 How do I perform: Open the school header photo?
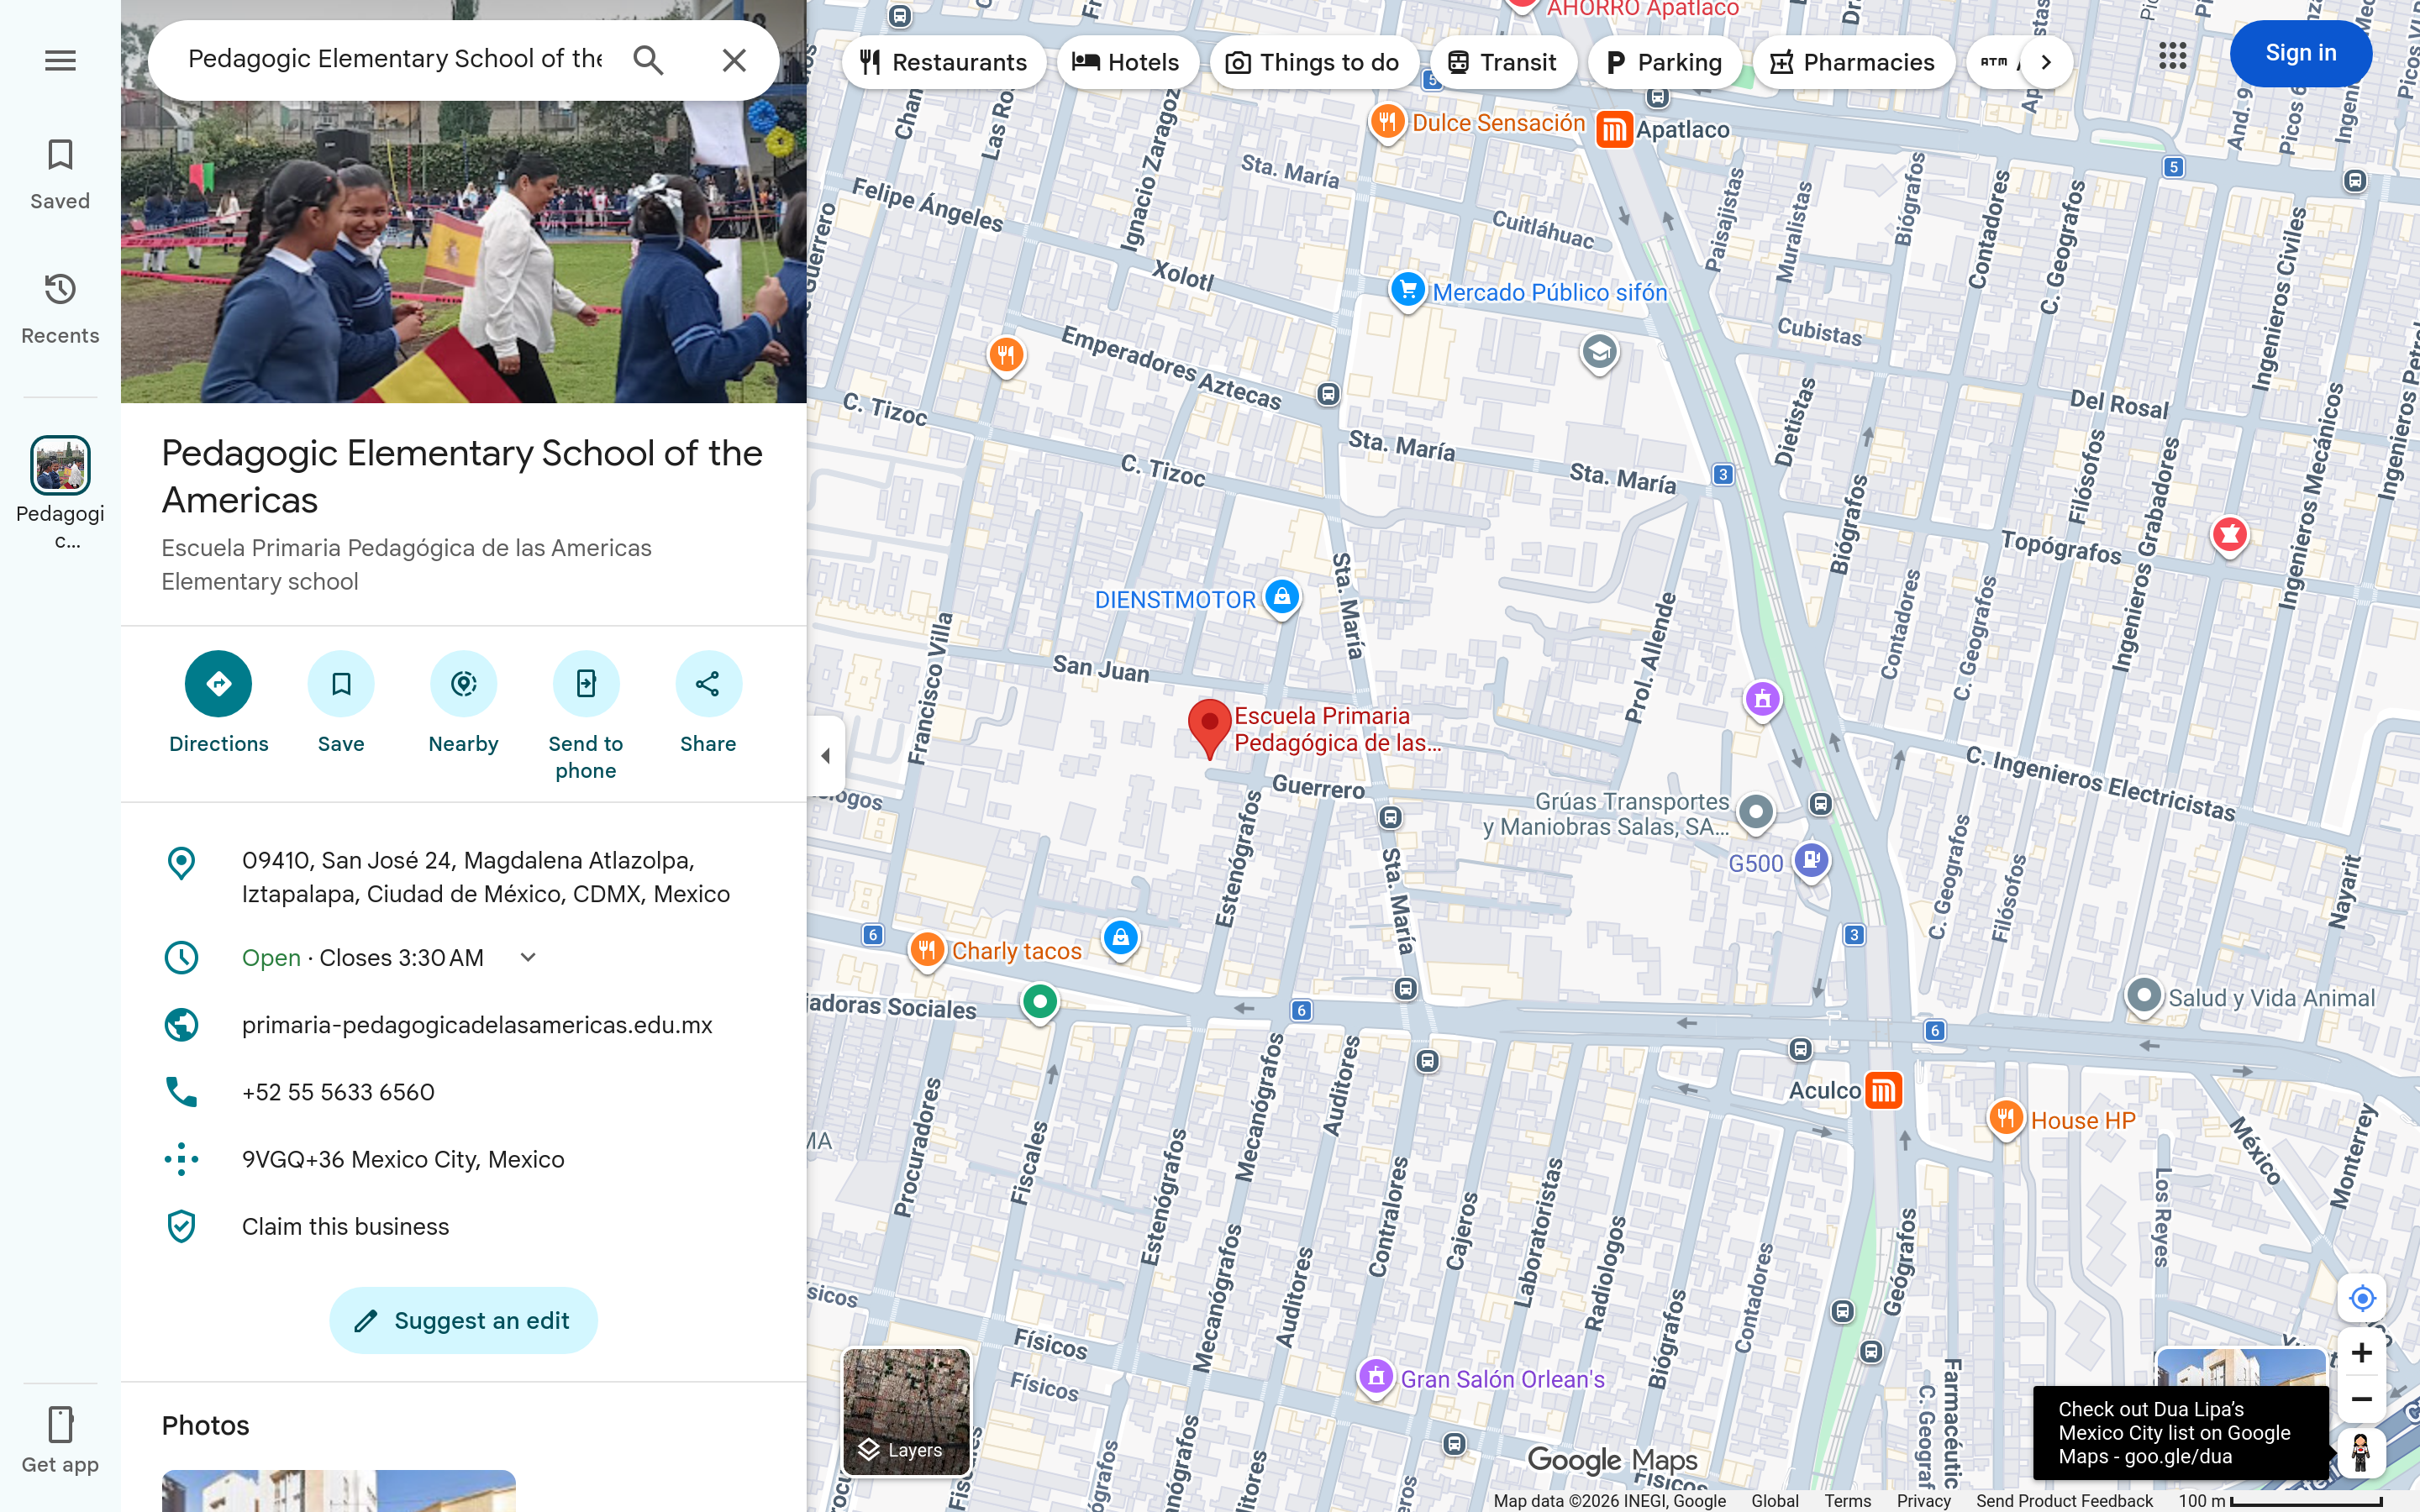click(x=463, y=250)
